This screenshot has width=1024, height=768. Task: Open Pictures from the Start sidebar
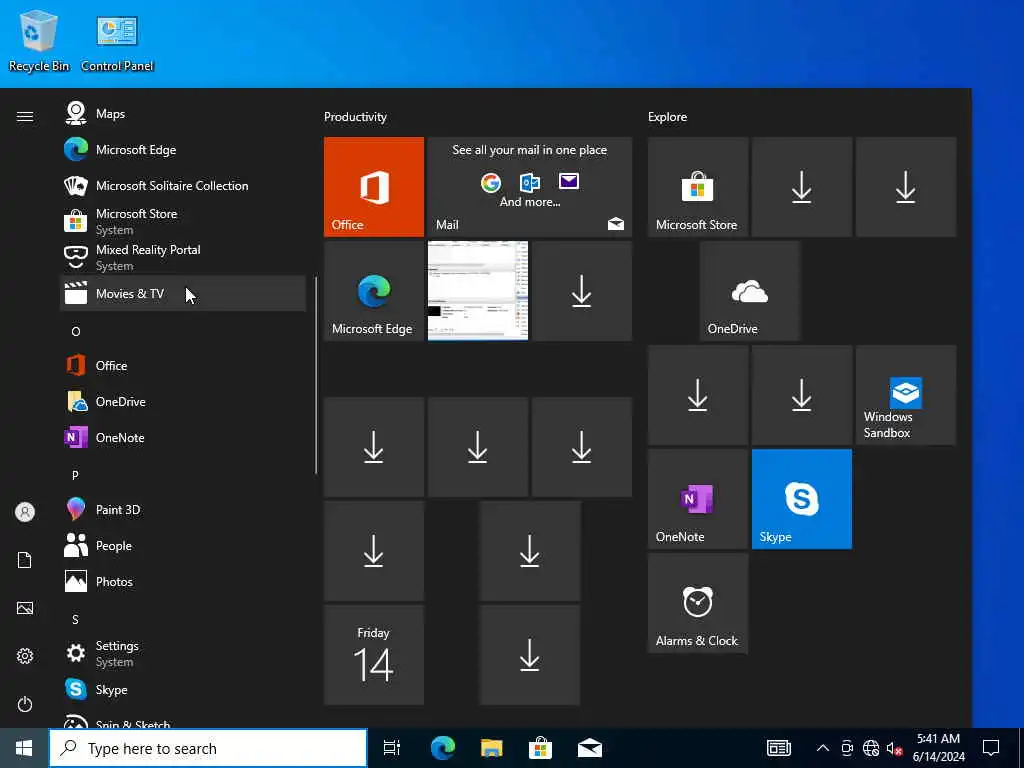[25, 608]
